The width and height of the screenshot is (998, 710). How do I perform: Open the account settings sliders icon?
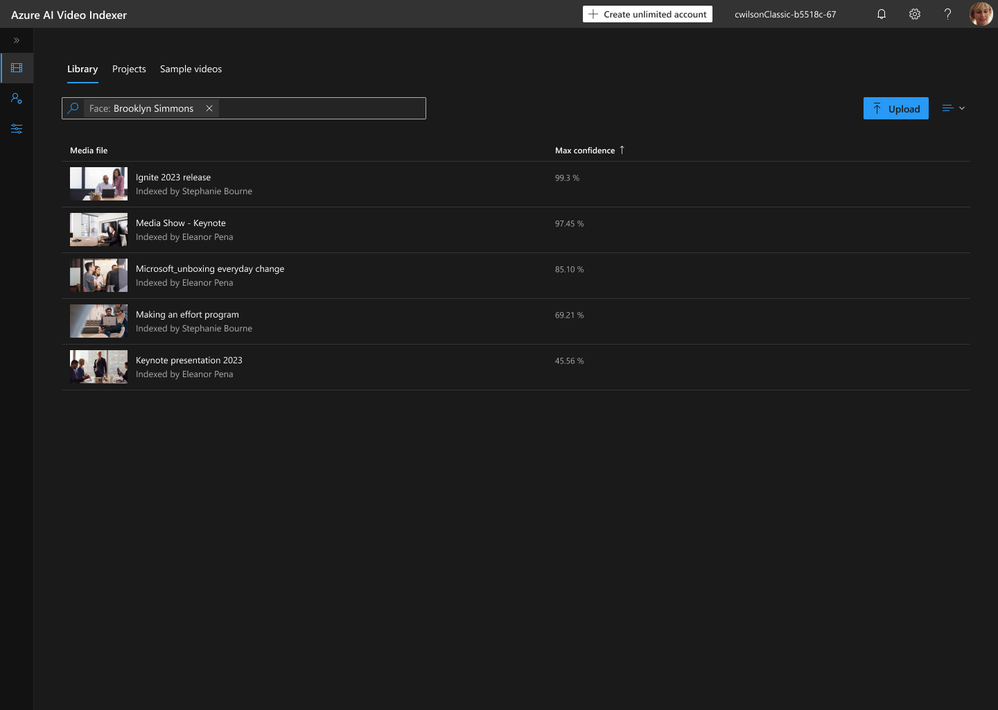17,129
